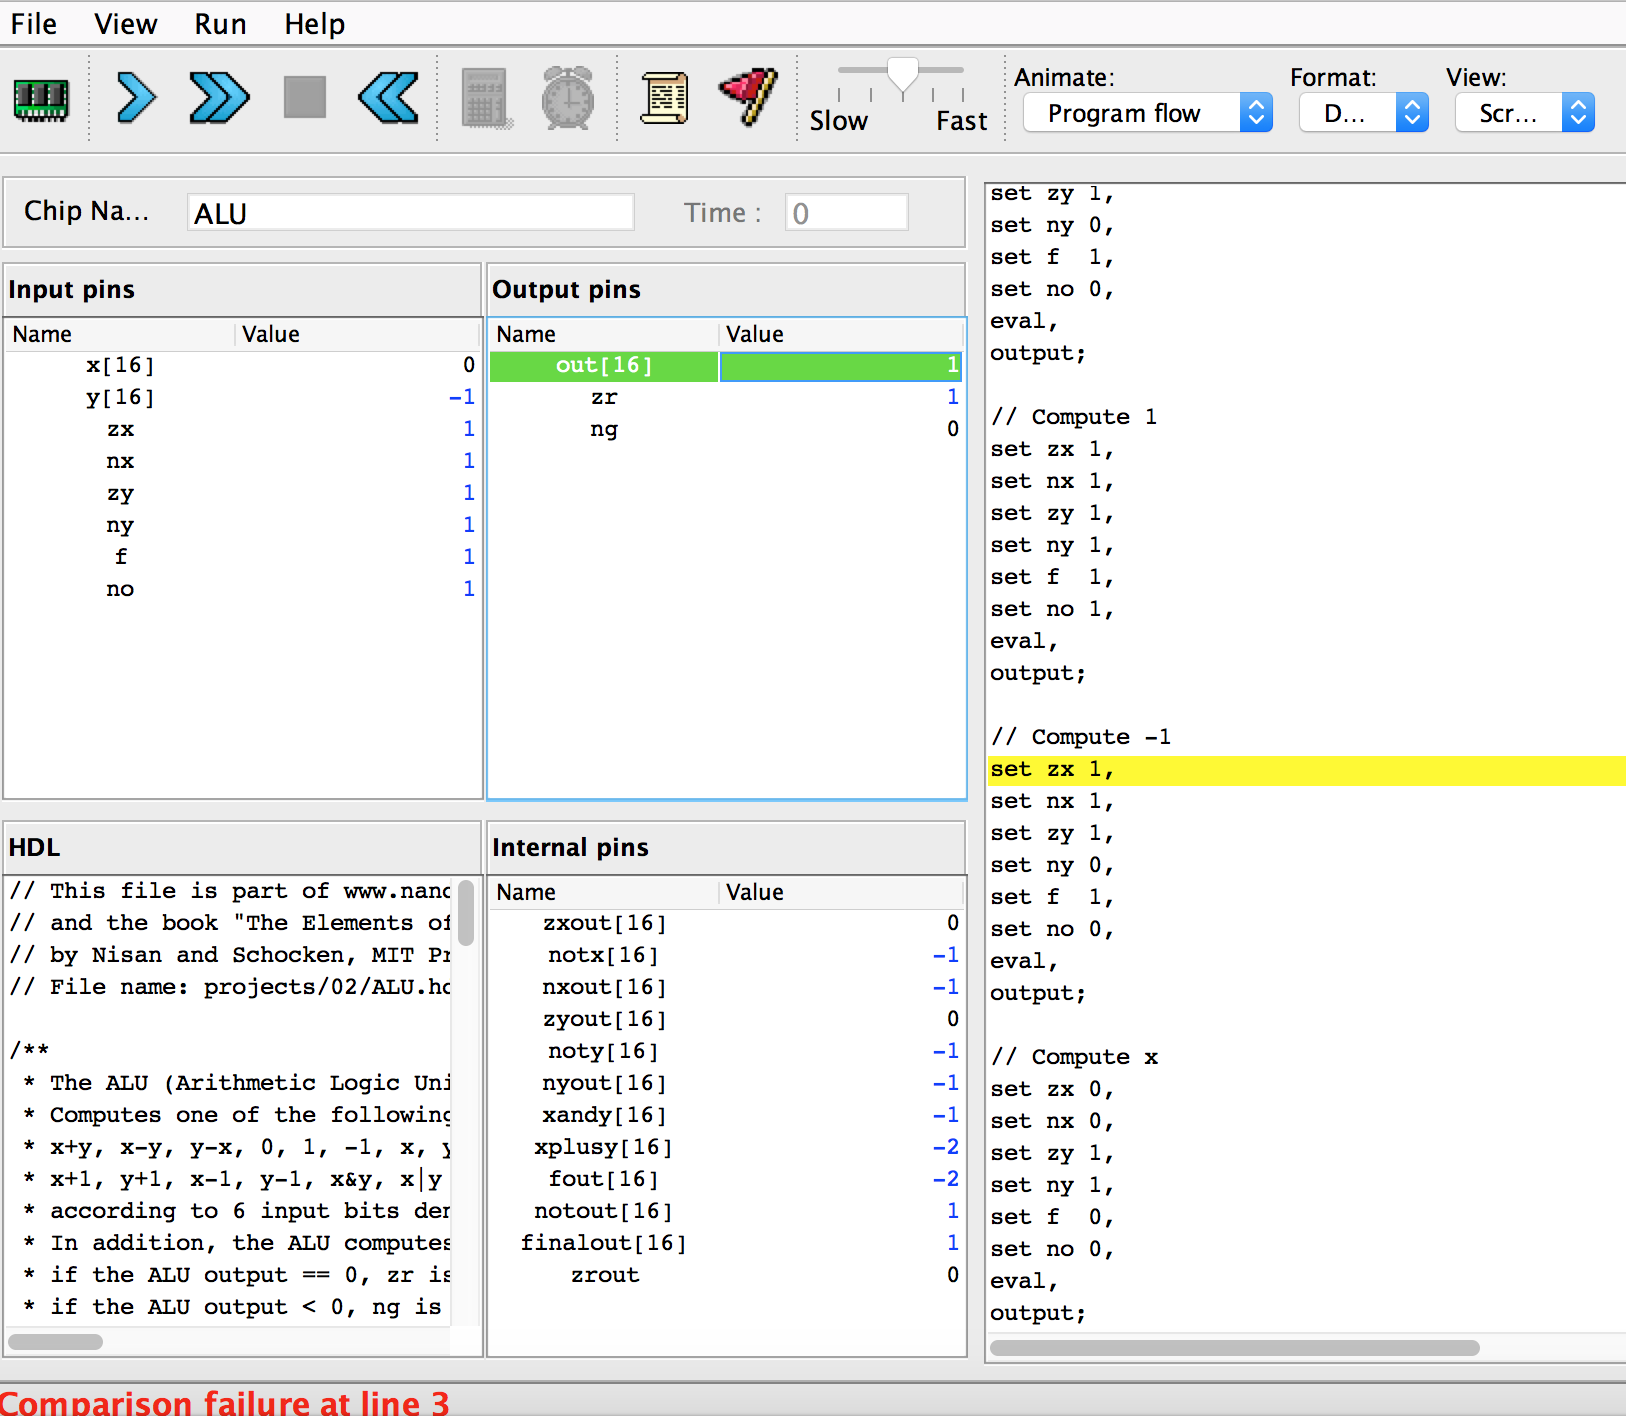Click the Eval calculator icon
The image size is (1626, 1416).
click(486, 99)
